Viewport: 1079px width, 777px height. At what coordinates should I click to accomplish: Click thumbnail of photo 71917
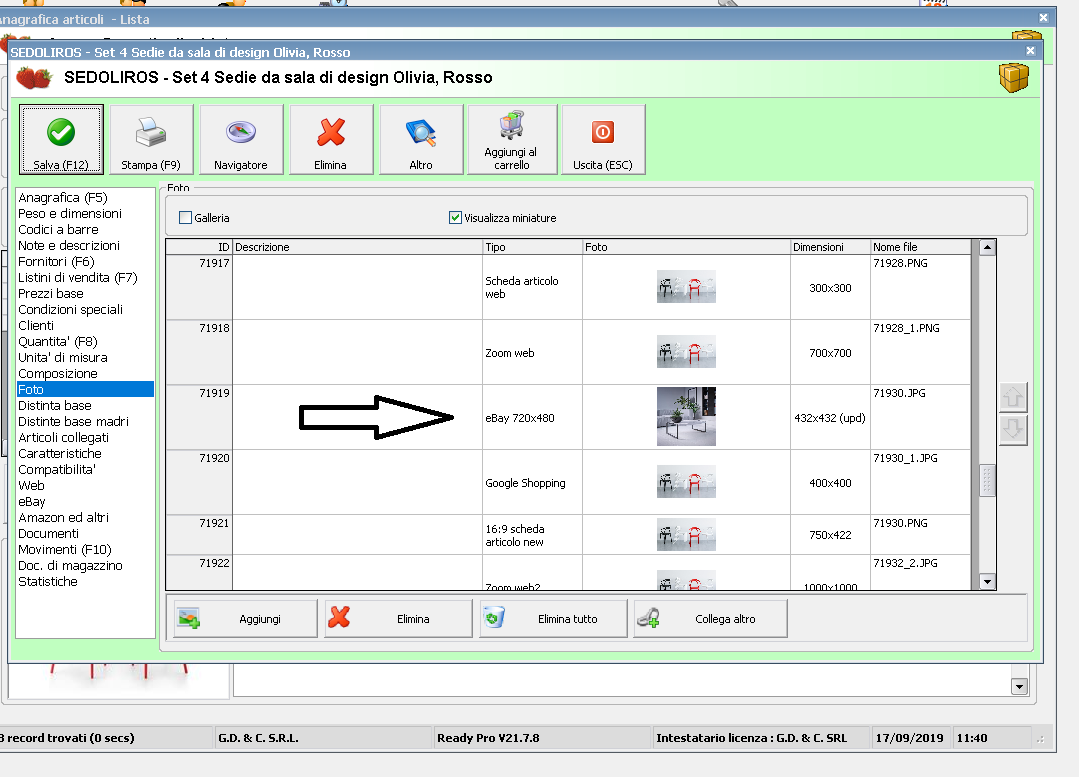pyautogui.click(x=686, y=287)
